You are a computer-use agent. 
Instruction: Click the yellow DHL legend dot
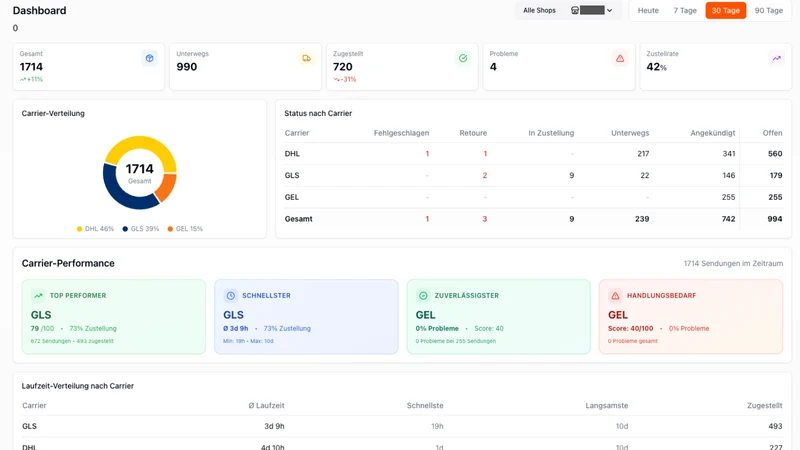click(x=79, y=229)
